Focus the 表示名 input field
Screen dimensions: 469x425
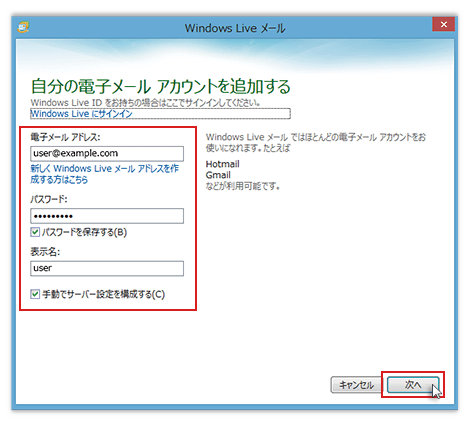pyautogui.click(x=107, y=268)
